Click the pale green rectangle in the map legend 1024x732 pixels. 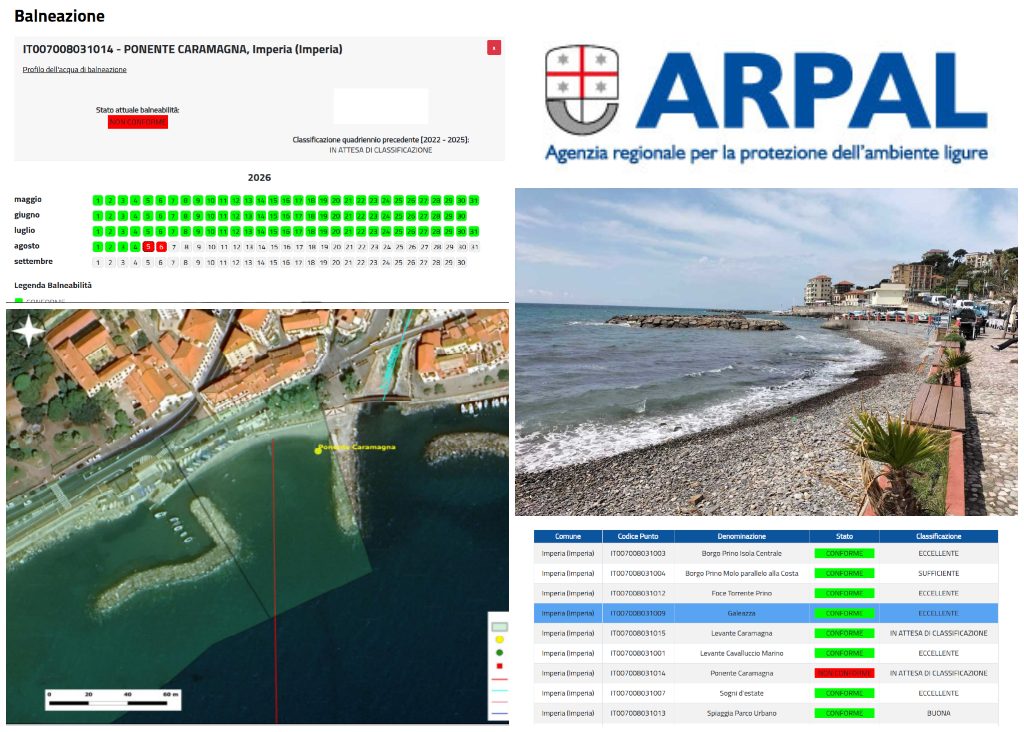(499, 627)
